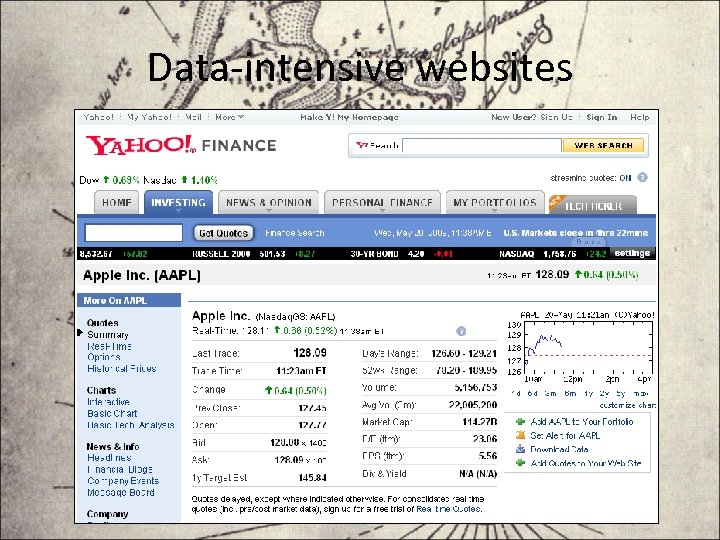Open Financial Blogs link
Image resolution: width=720 pixels, height=540 pixels.
pyautogui.click(x=120, y=469)
